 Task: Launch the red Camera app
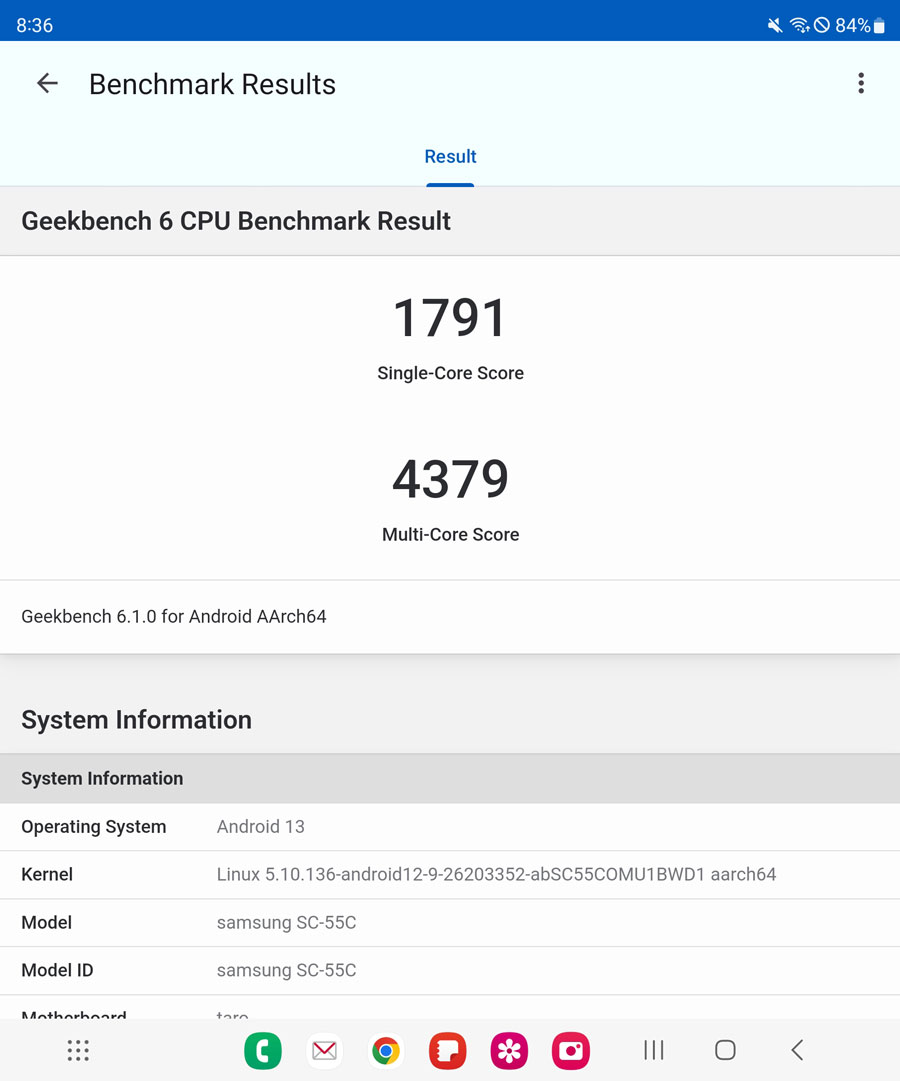coord(570,1051)
